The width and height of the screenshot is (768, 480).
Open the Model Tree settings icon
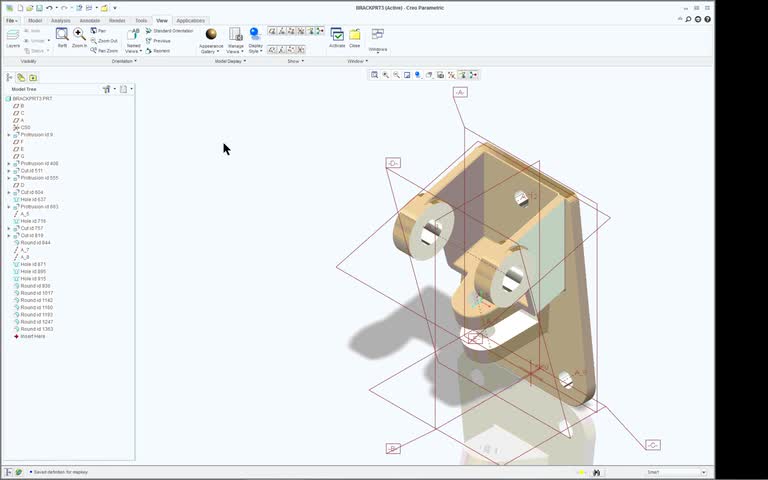[x=107, y=89]
